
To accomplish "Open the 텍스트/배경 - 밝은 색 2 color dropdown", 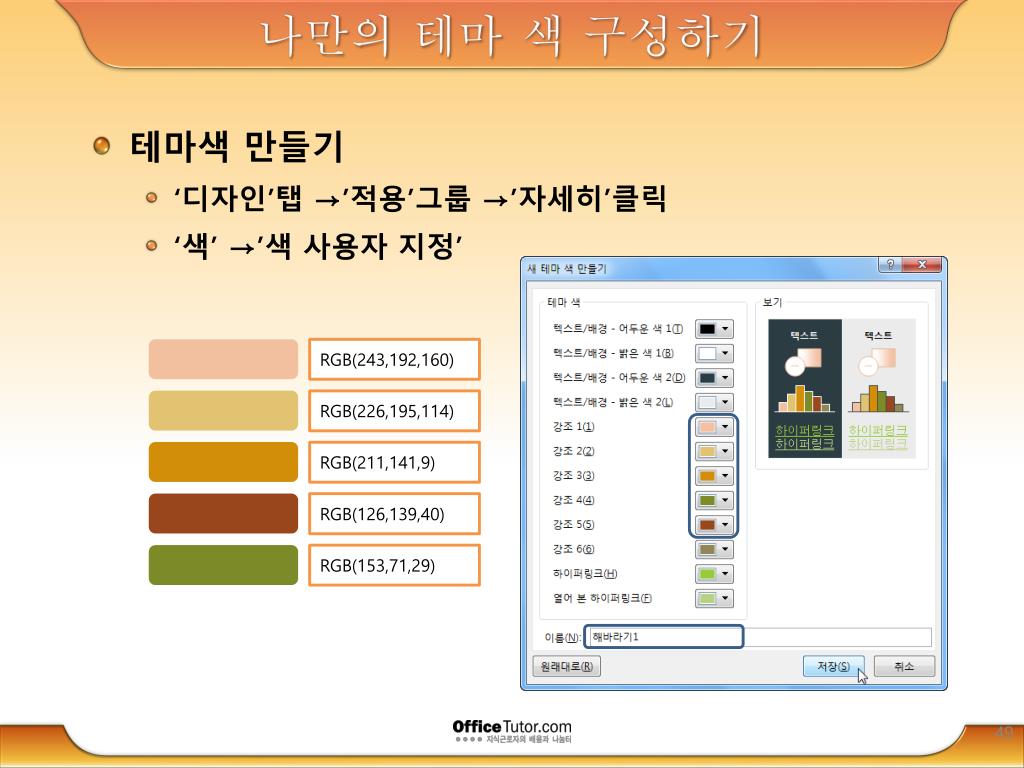I will click(x=714, y=402).
